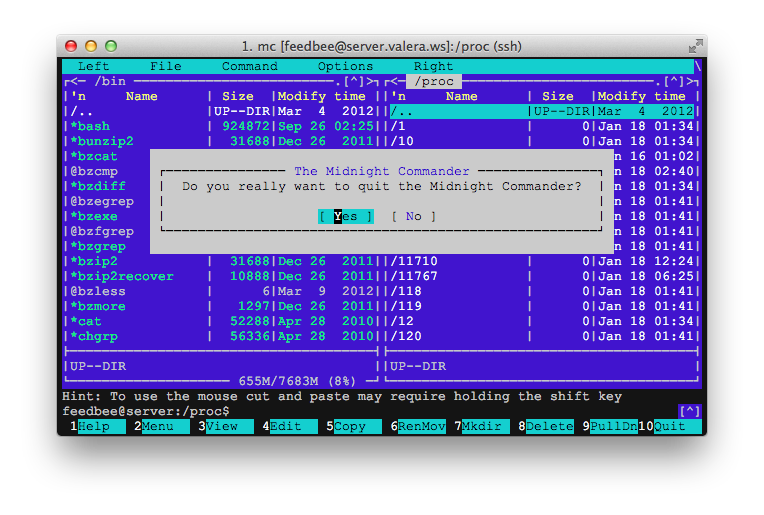This screenshot has width=764, height=515.
Task: Click the left panel forward arrow
Action: coord(371,81)
